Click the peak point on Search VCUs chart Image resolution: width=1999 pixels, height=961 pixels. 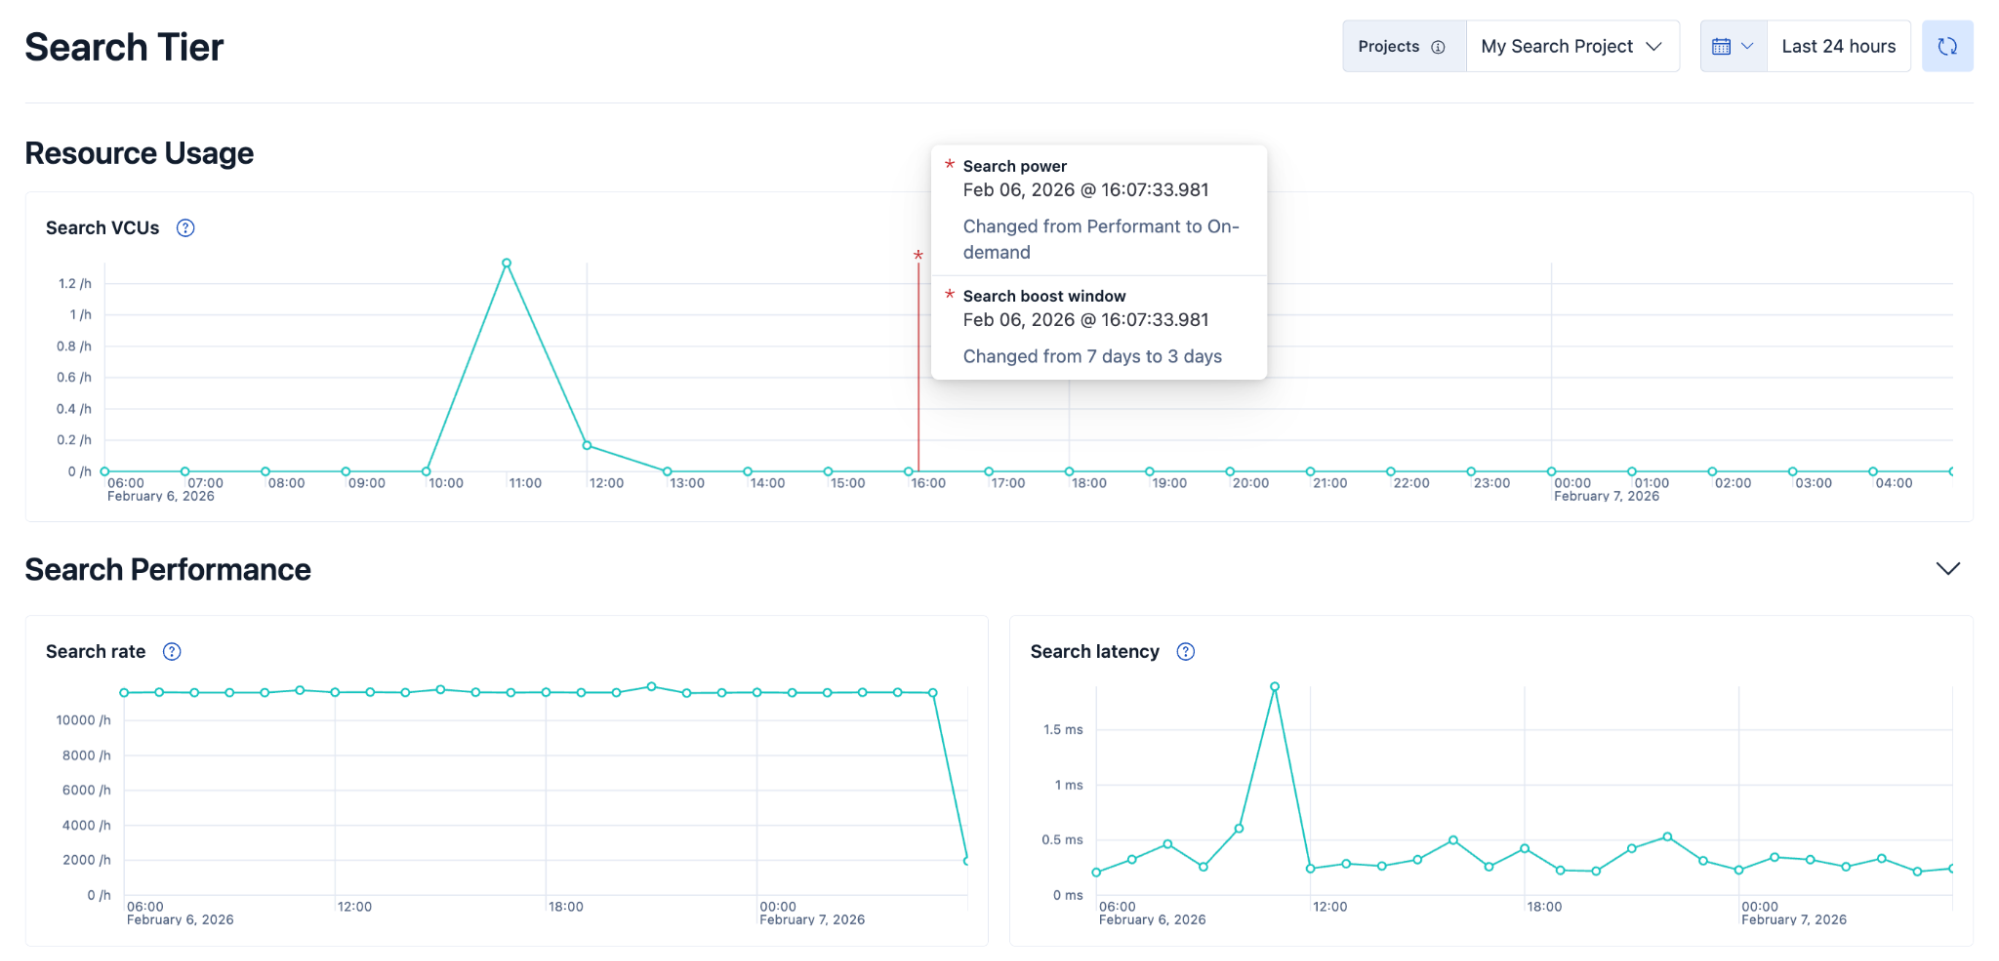click(506, 263)
